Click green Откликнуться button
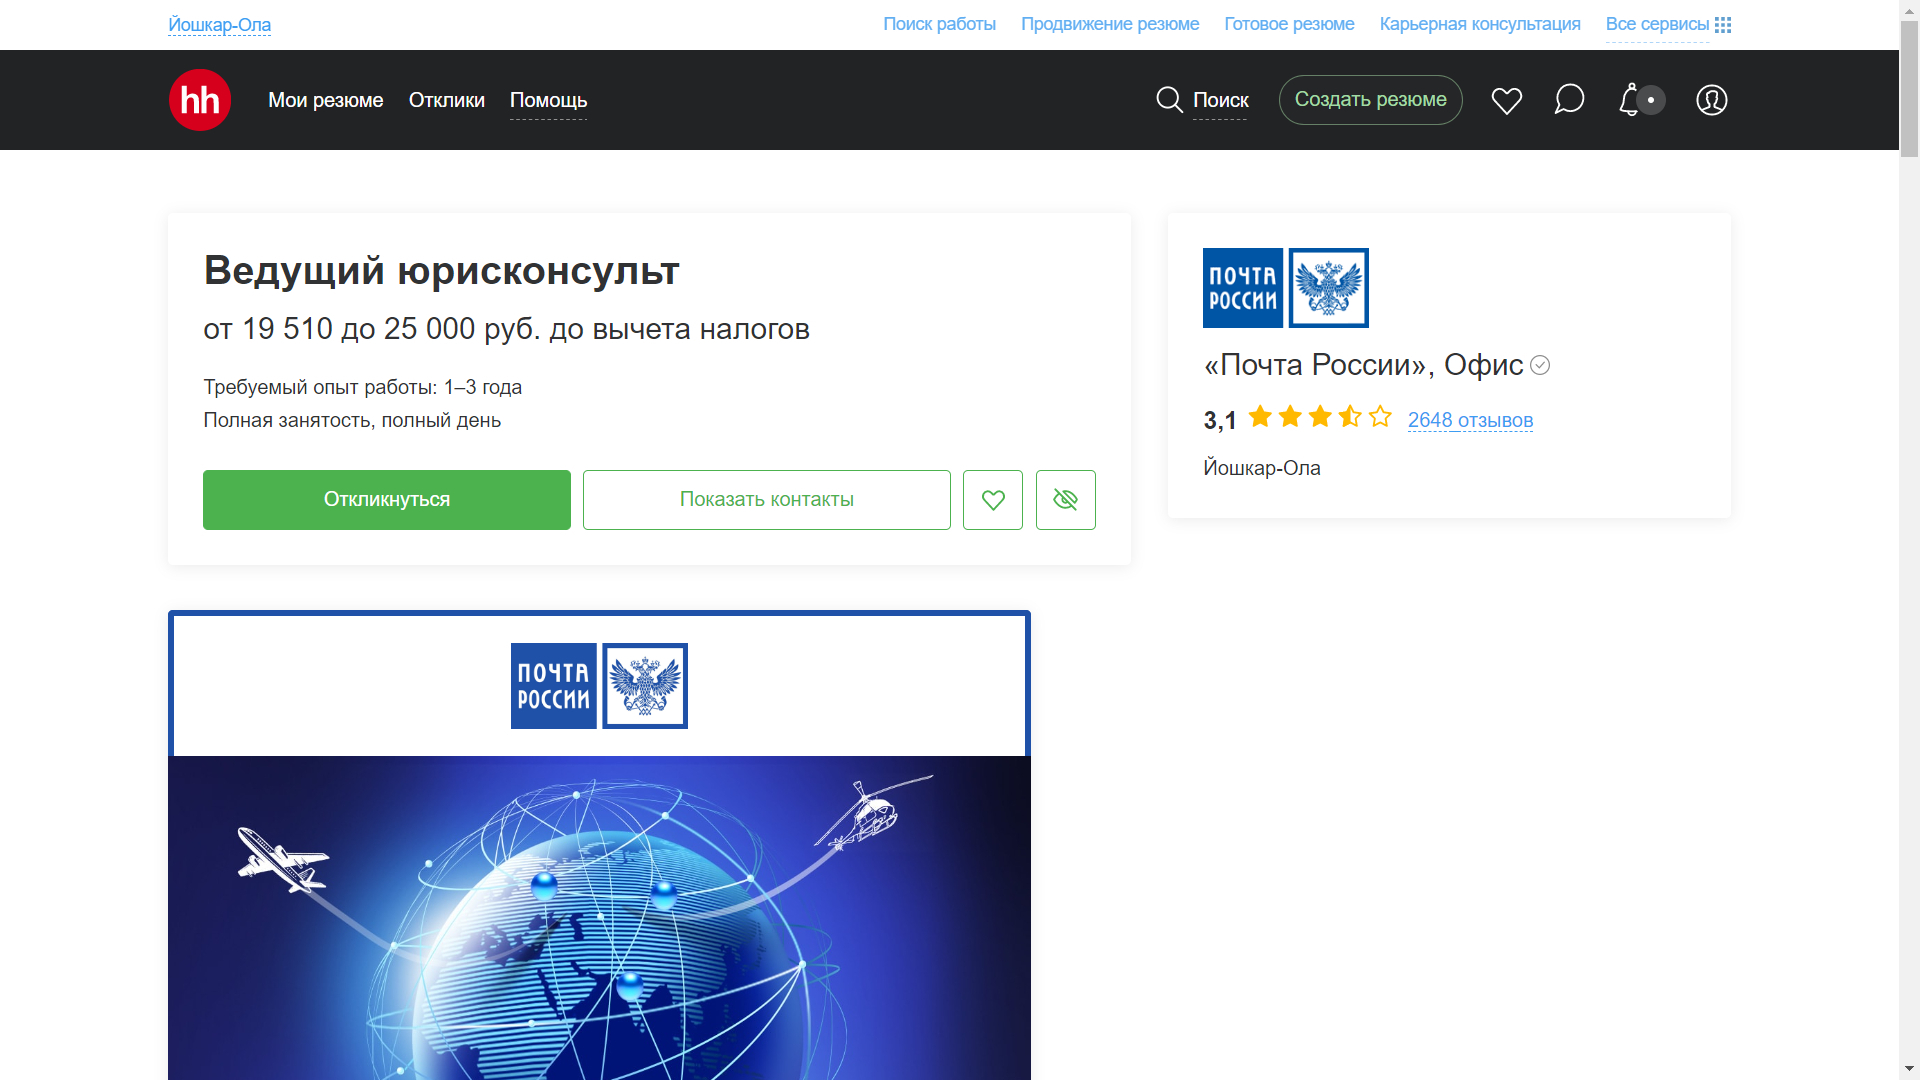Screen dimensions: 1920x1080 click(x=387, y=500)
